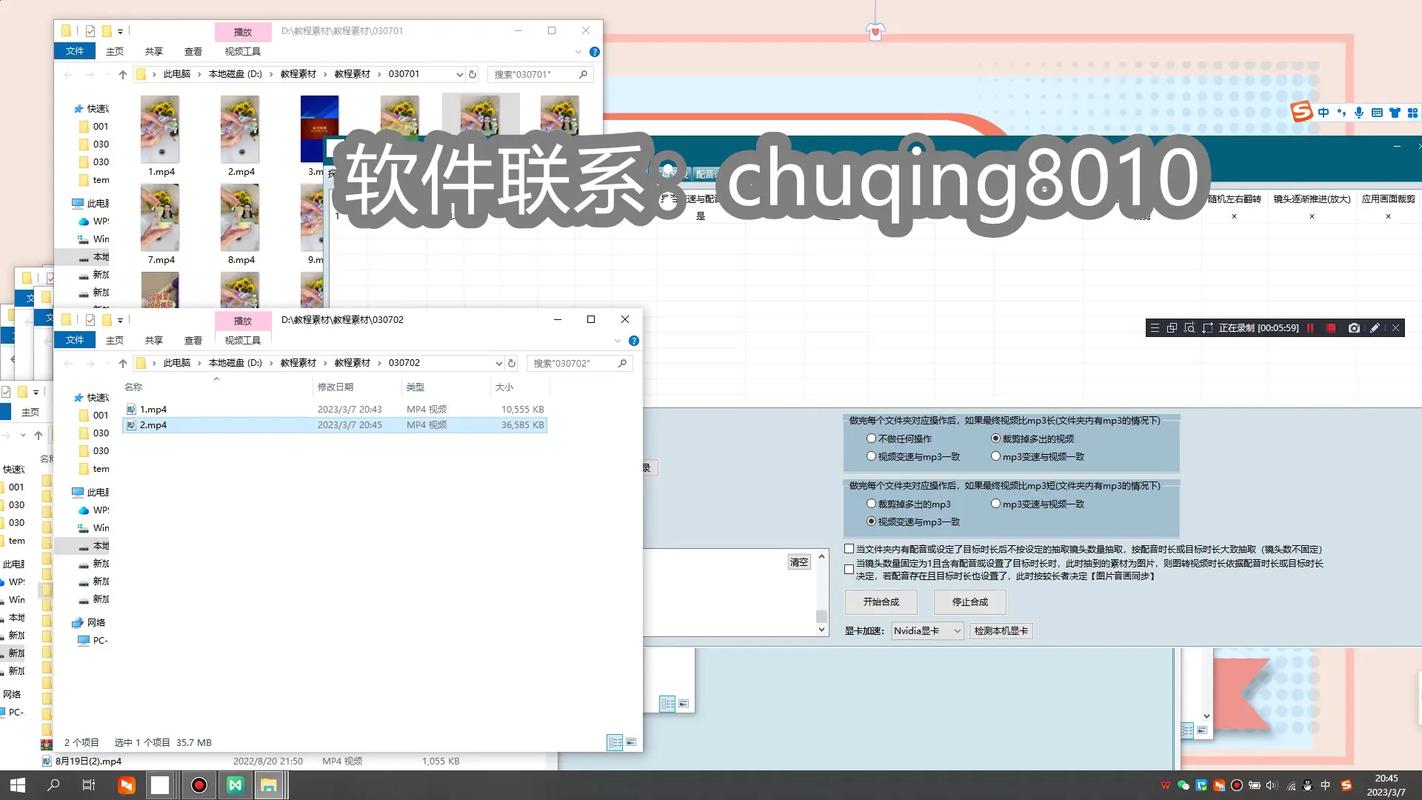Open 查看 tab in 030701 window
Viewport: 1422px width, 800px height.
pos(193,51)
